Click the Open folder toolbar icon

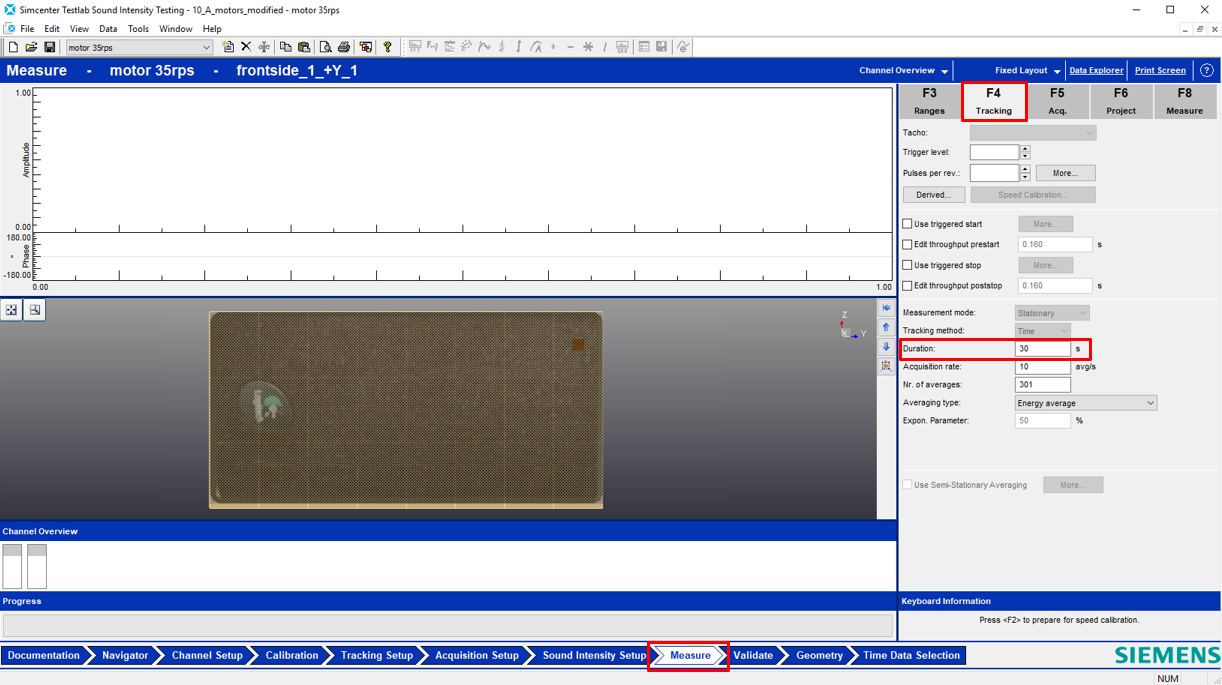click(x=31, y=47)
